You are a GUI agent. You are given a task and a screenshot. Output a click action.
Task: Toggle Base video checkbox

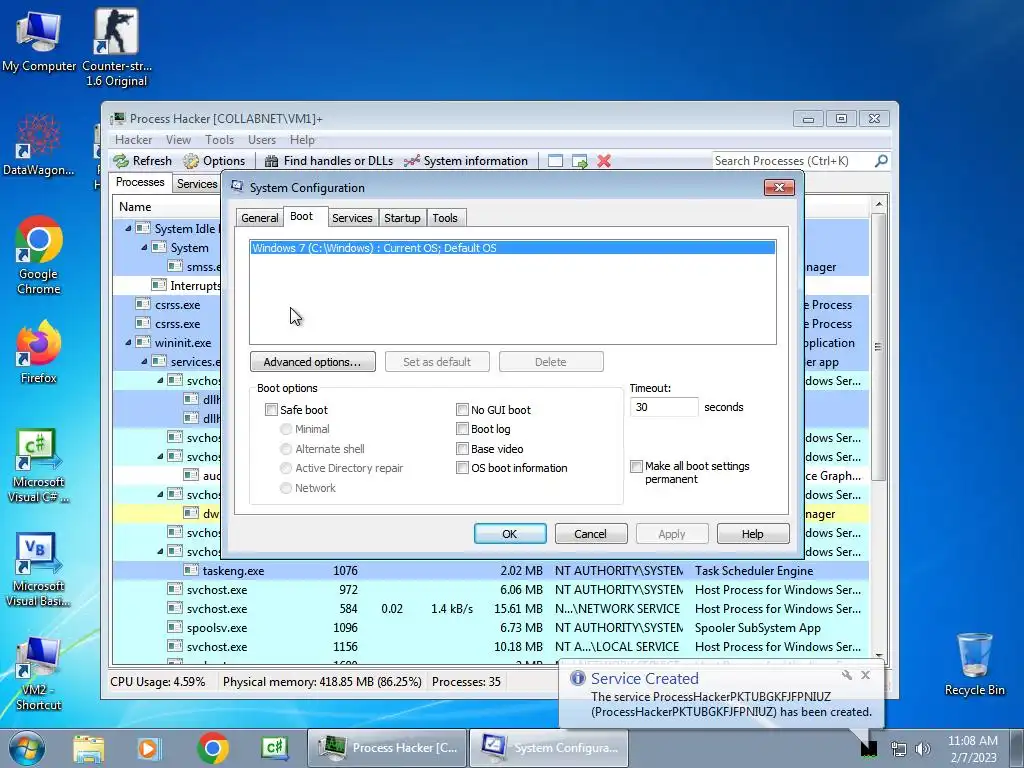pyautogui.click(x=462, y=449)
